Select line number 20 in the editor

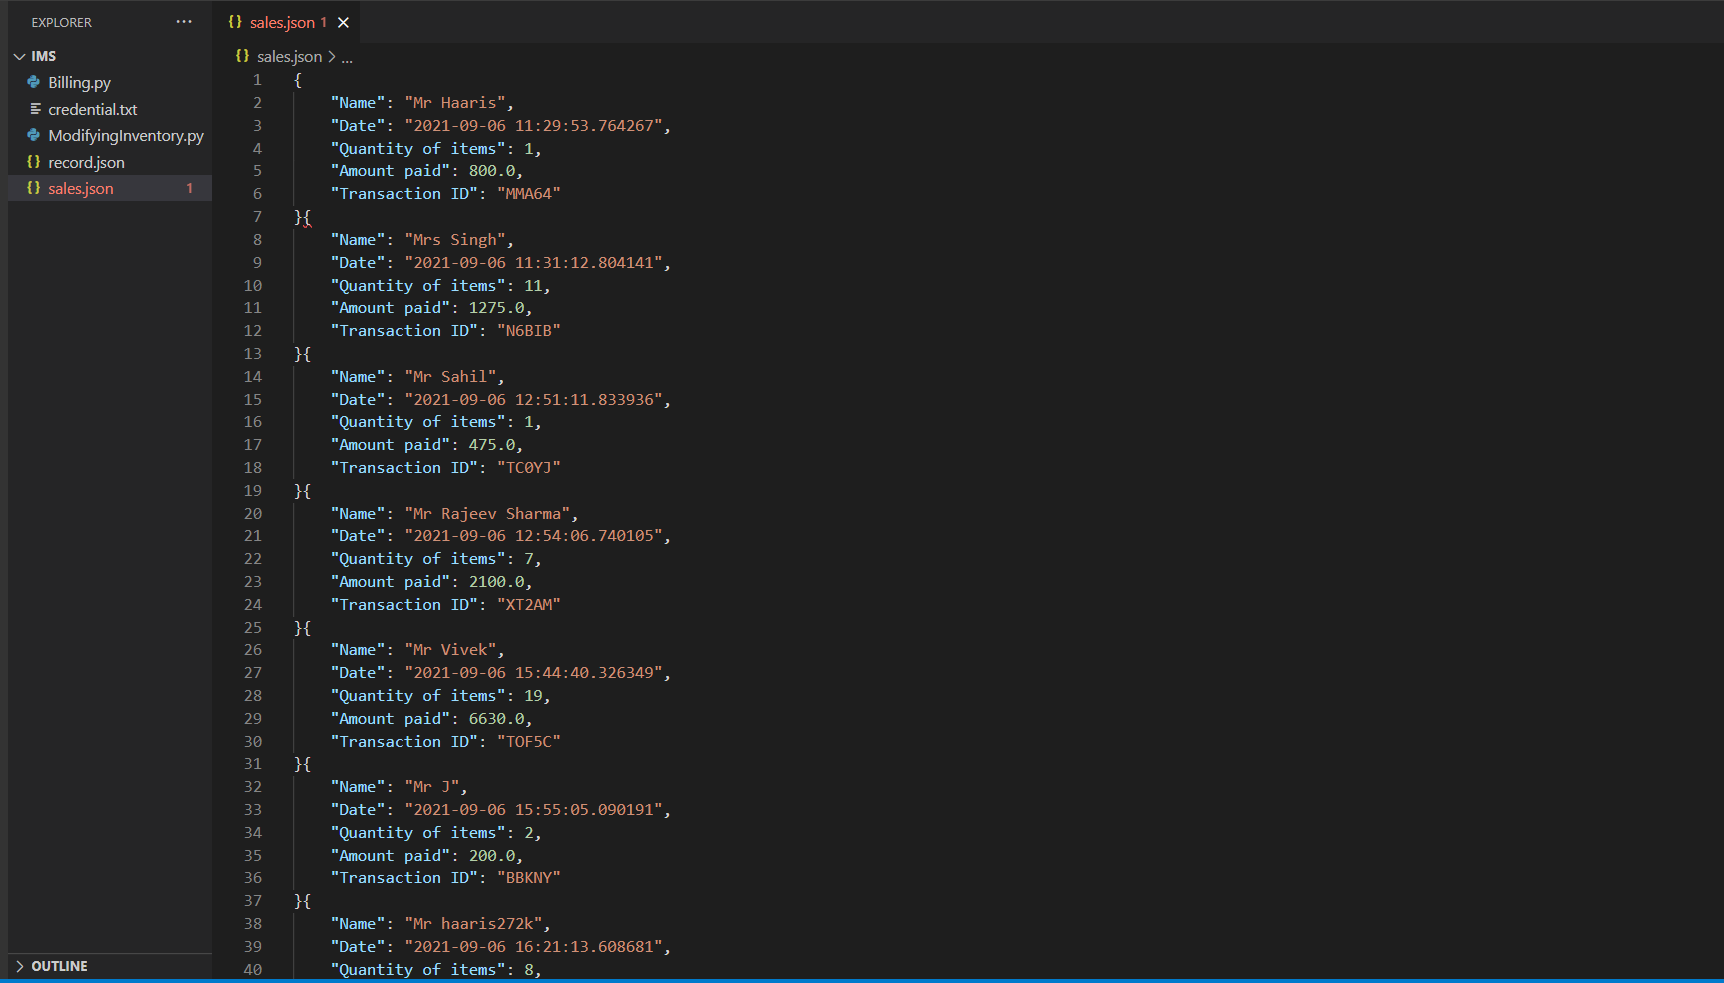pyautogui.click(x=253, y=513)
